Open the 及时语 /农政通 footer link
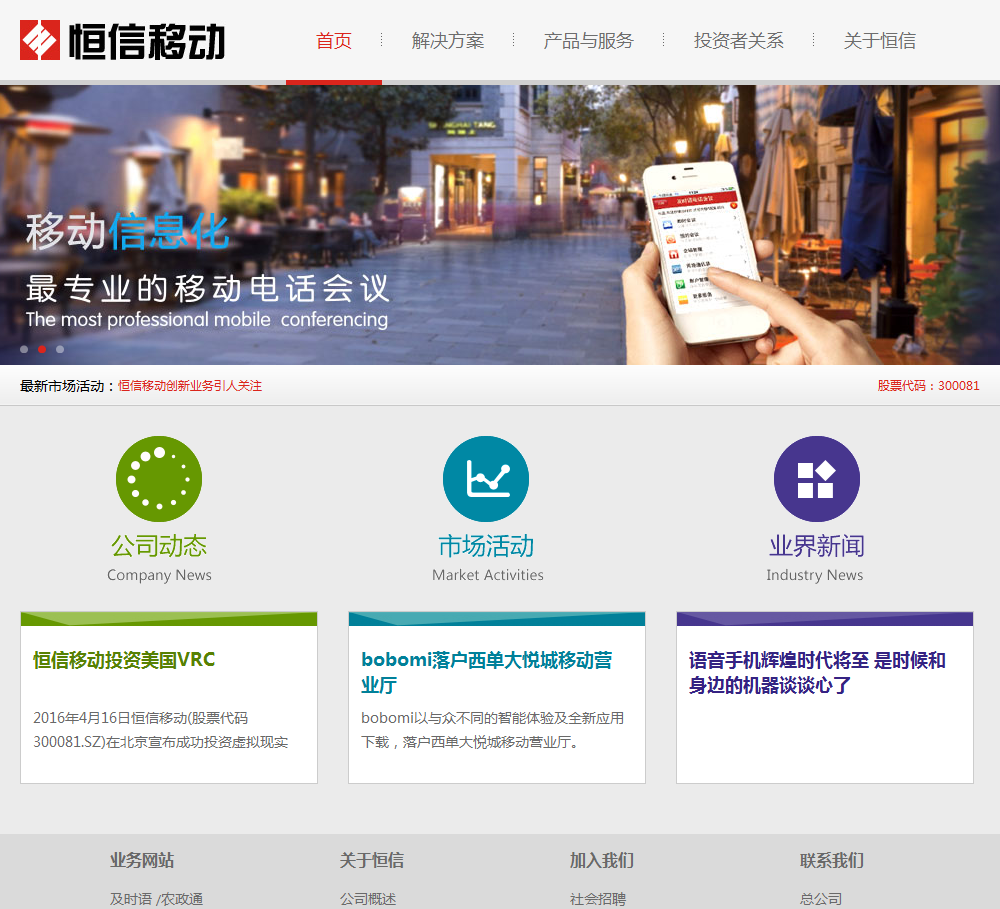 156,899
